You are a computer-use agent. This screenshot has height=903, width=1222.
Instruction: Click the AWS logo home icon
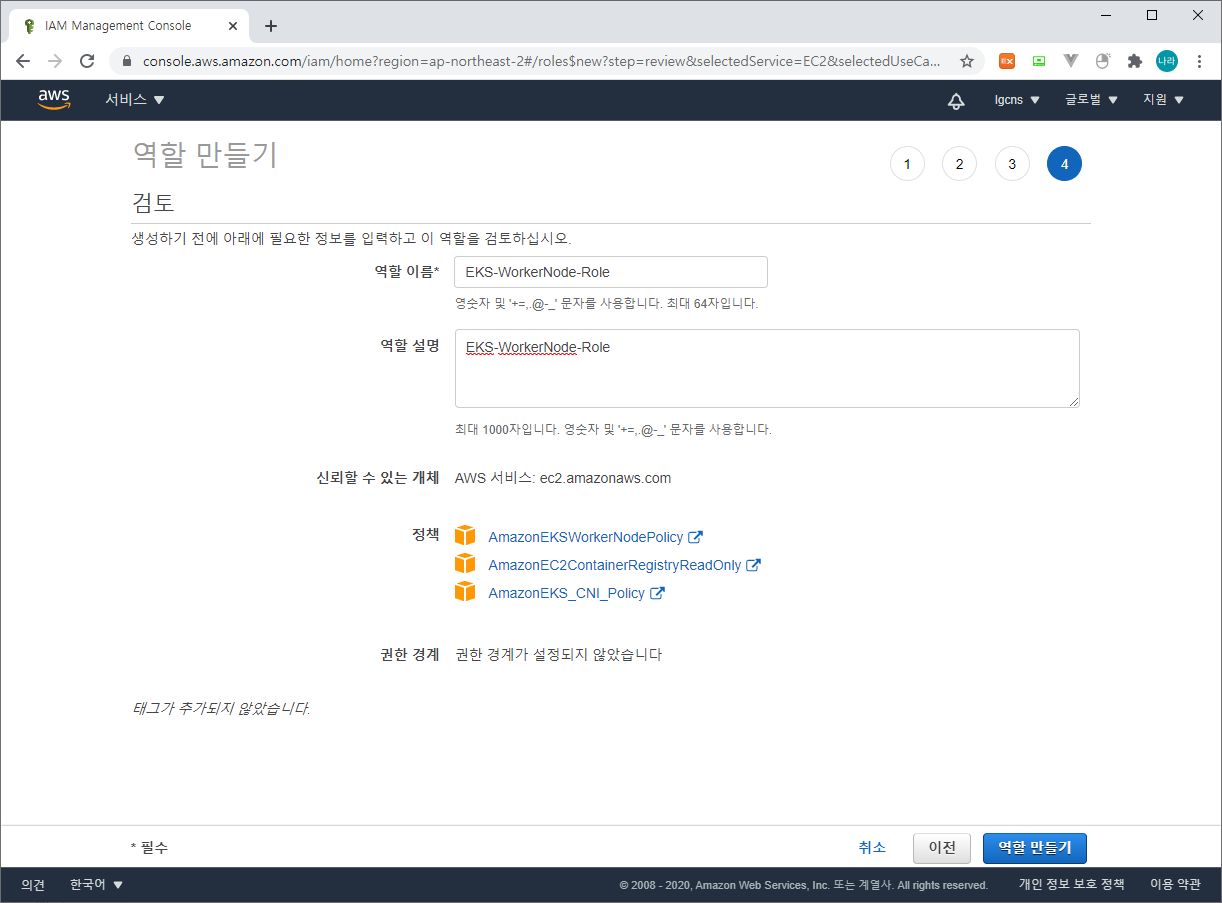pyautogui.click(x=54, y=99)
